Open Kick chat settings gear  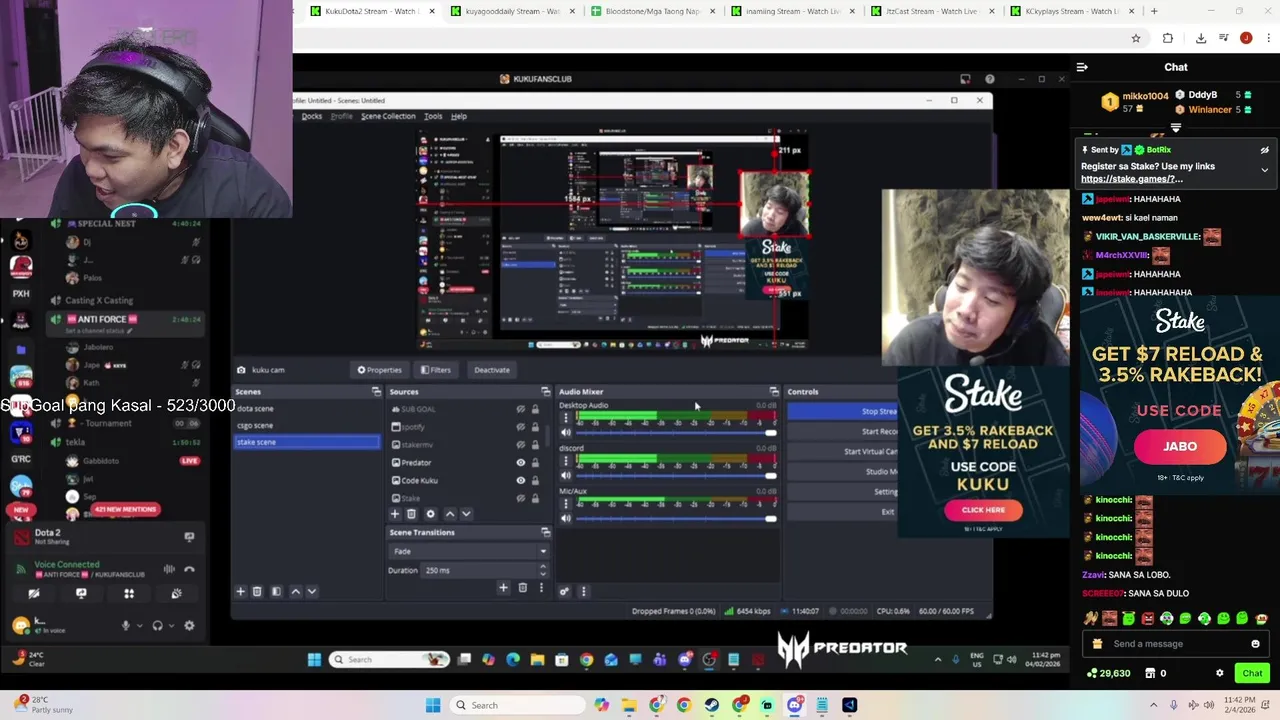click(x=1219, y=673)
